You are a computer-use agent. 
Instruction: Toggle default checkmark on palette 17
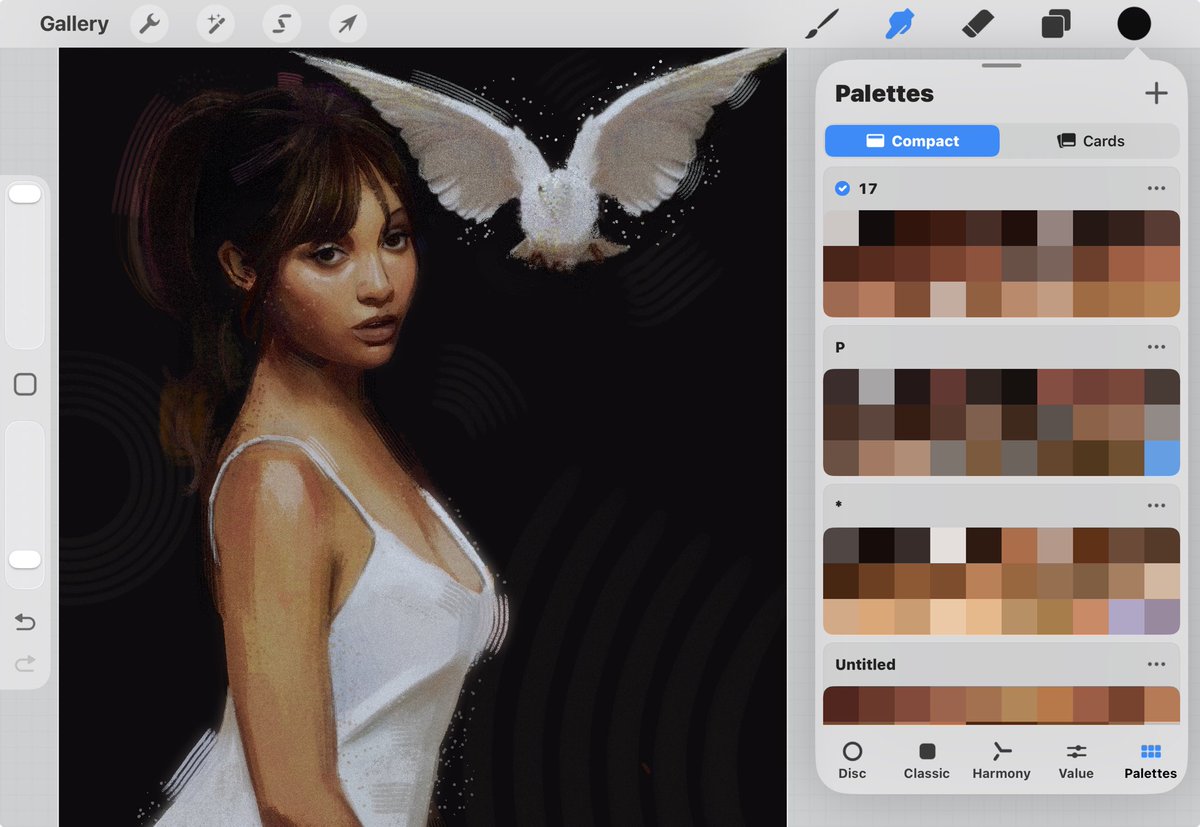(x=842, y=188)
